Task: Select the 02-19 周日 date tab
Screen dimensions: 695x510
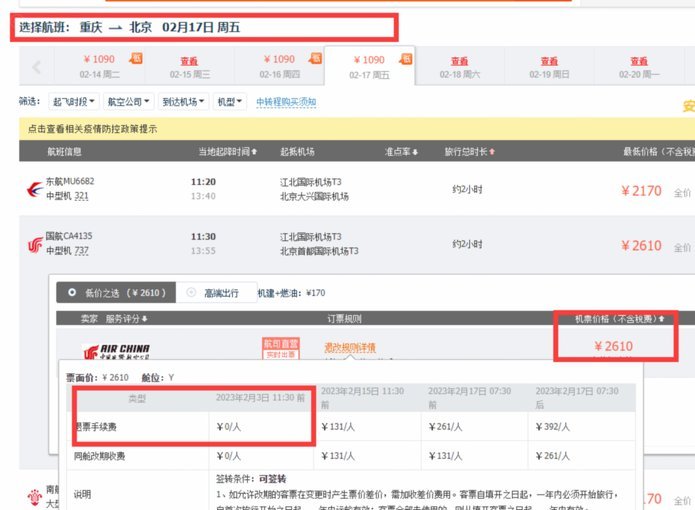Action: [549, 67]
